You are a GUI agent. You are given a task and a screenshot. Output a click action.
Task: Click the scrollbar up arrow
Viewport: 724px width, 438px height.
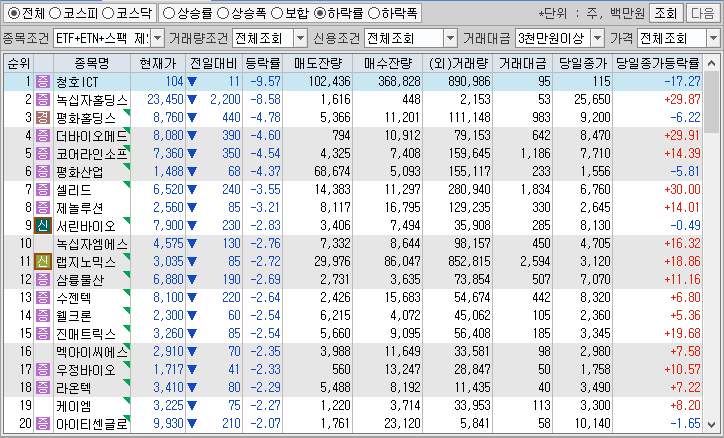tap(710, 64)
